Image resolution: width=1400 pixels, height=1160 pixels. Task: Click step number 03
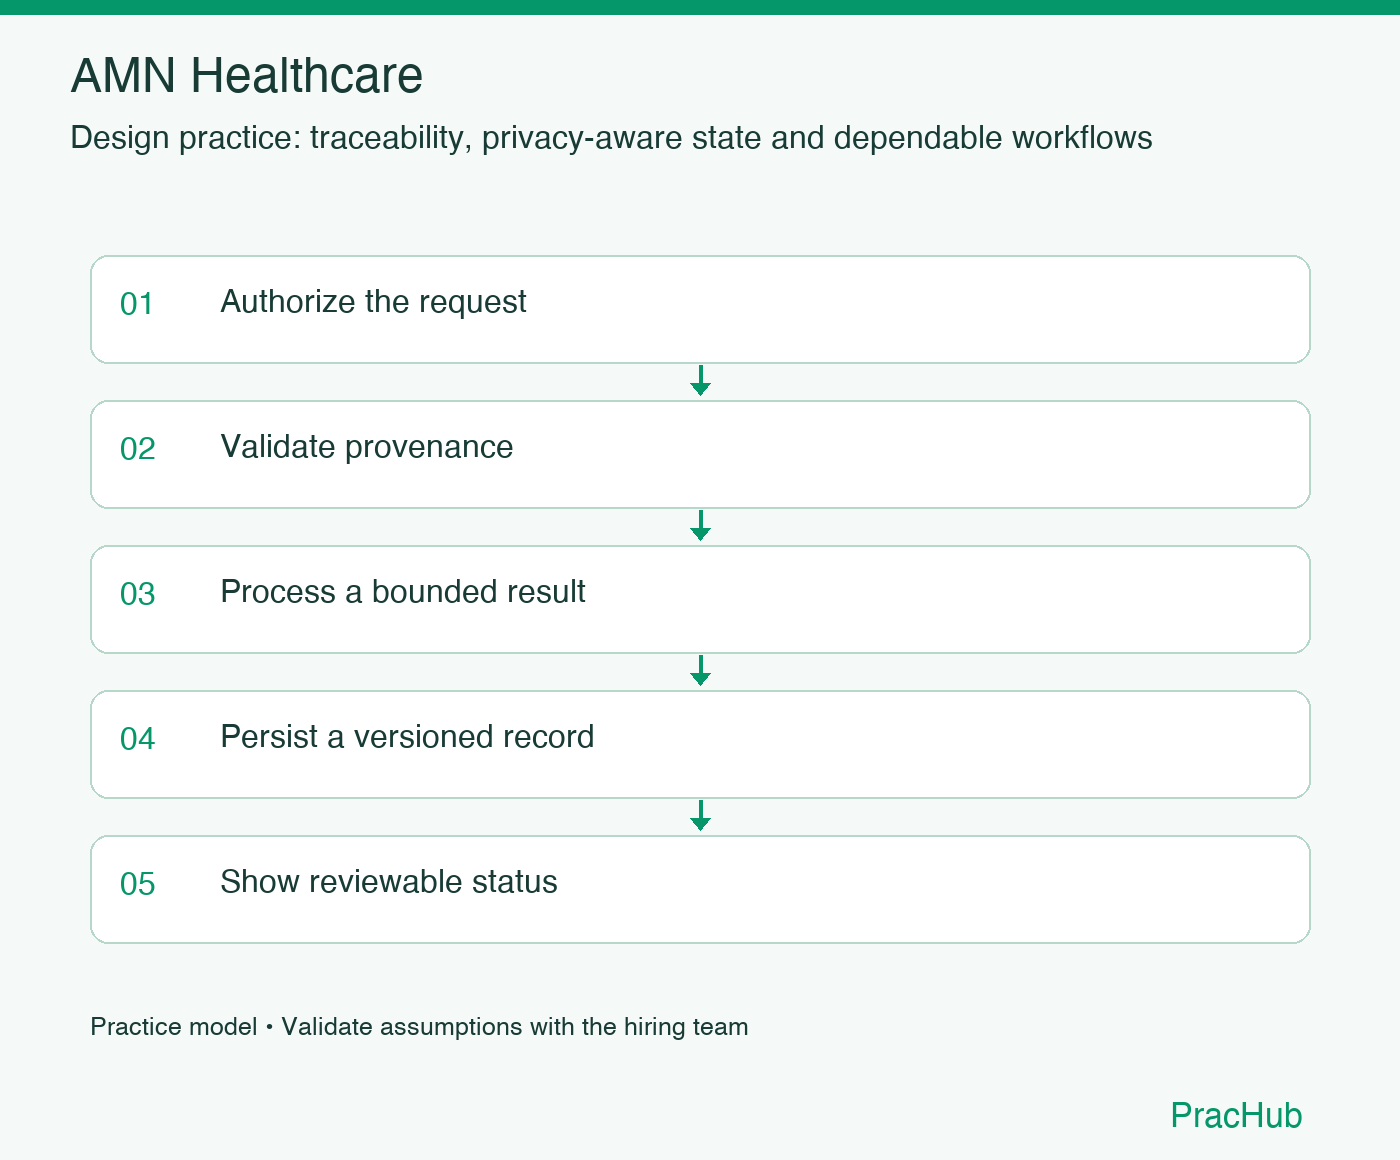tap(138, 594)
